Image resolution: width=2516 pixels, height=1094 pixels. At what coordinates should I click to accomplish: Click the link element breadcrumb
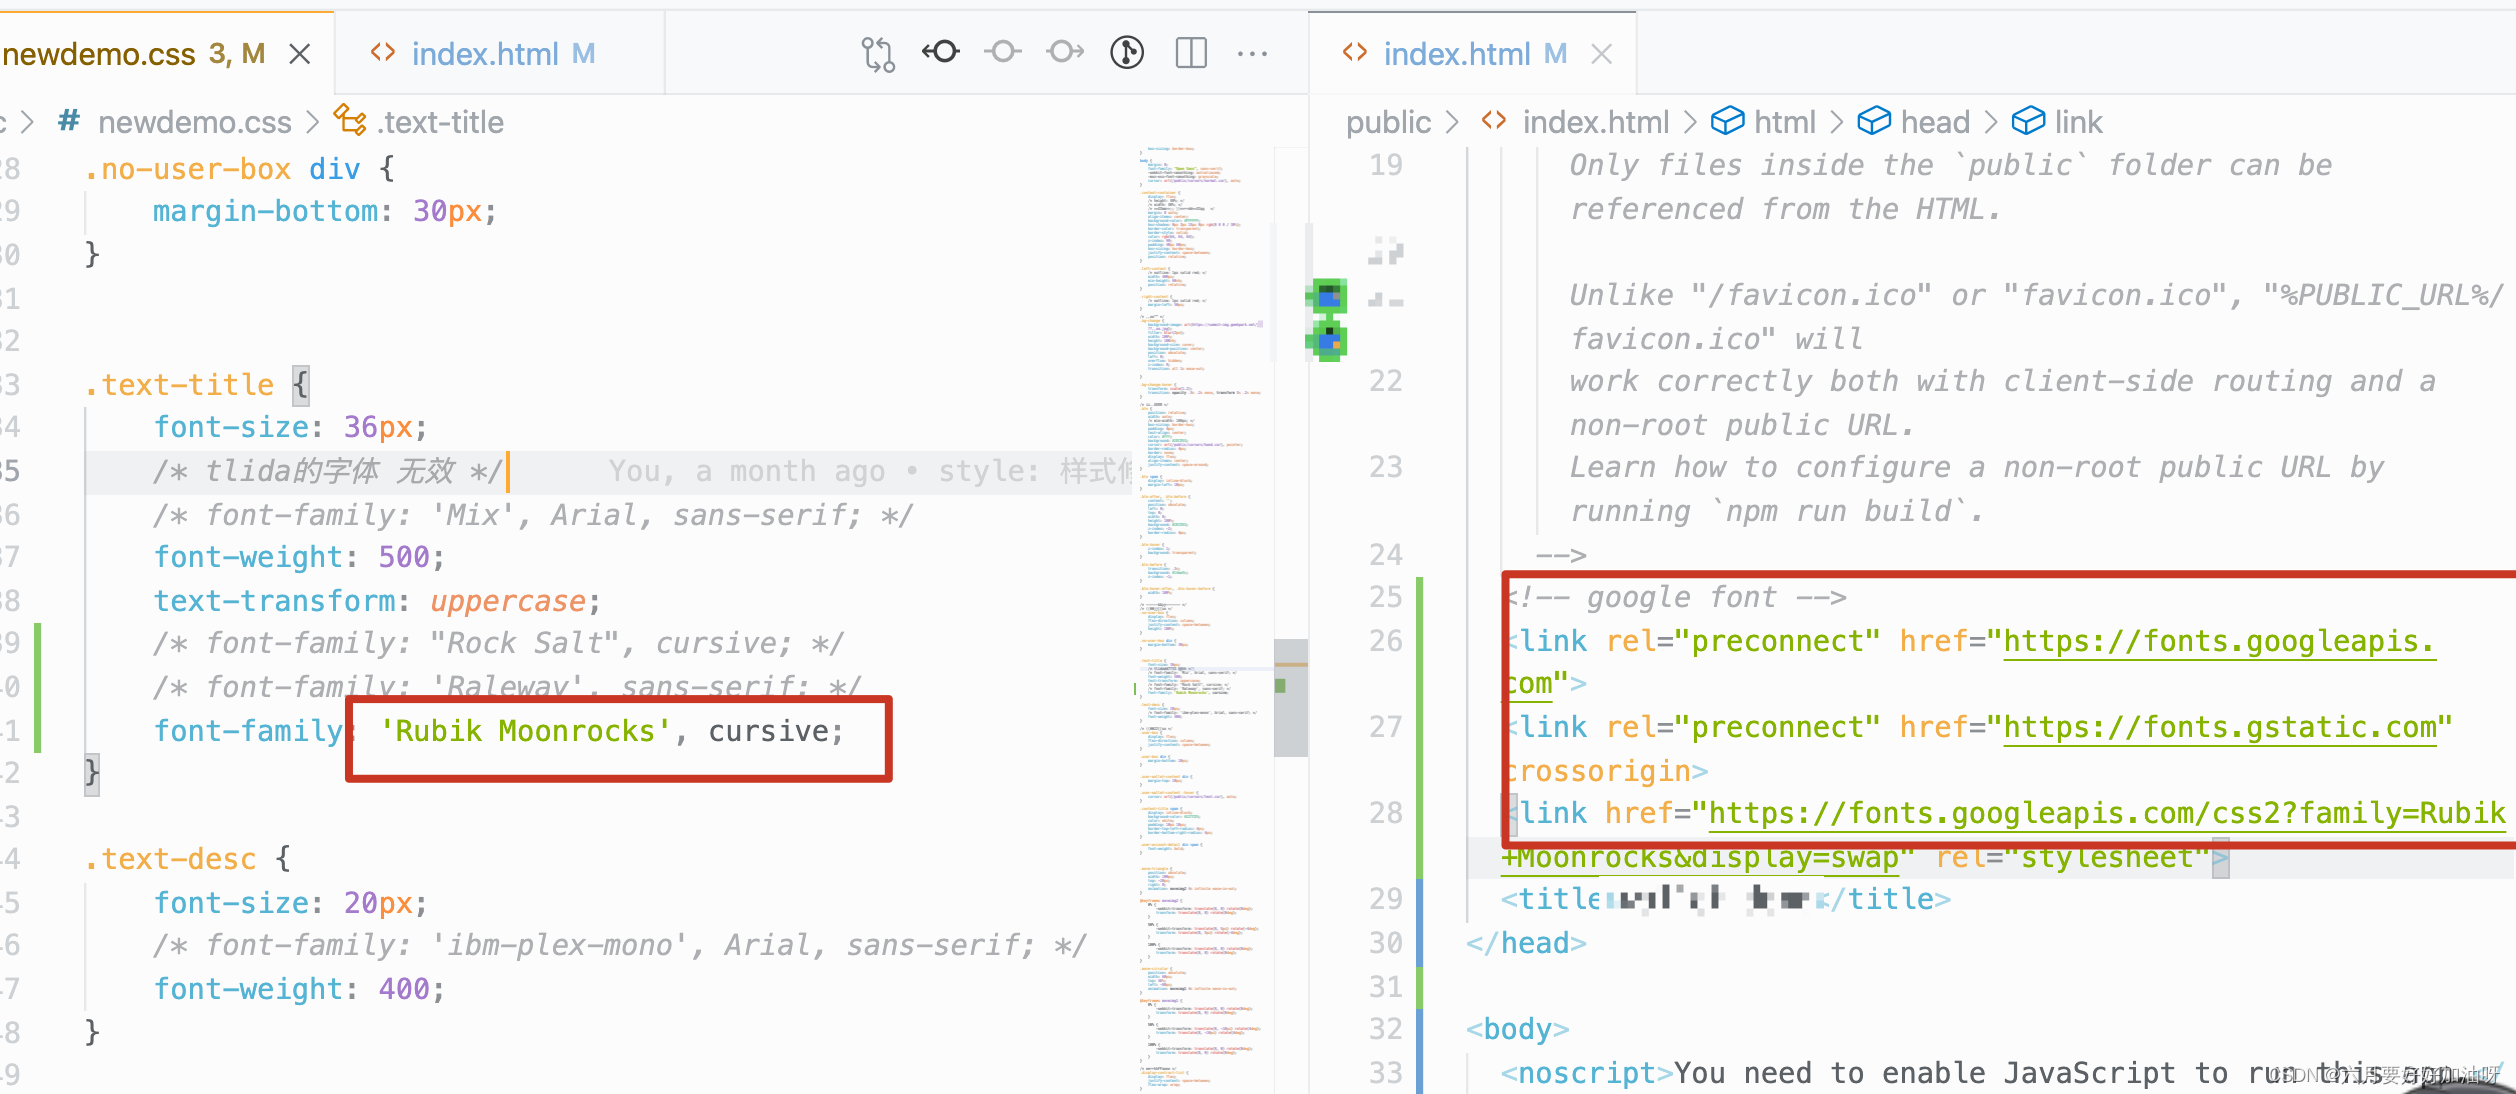pos(2078,122)
